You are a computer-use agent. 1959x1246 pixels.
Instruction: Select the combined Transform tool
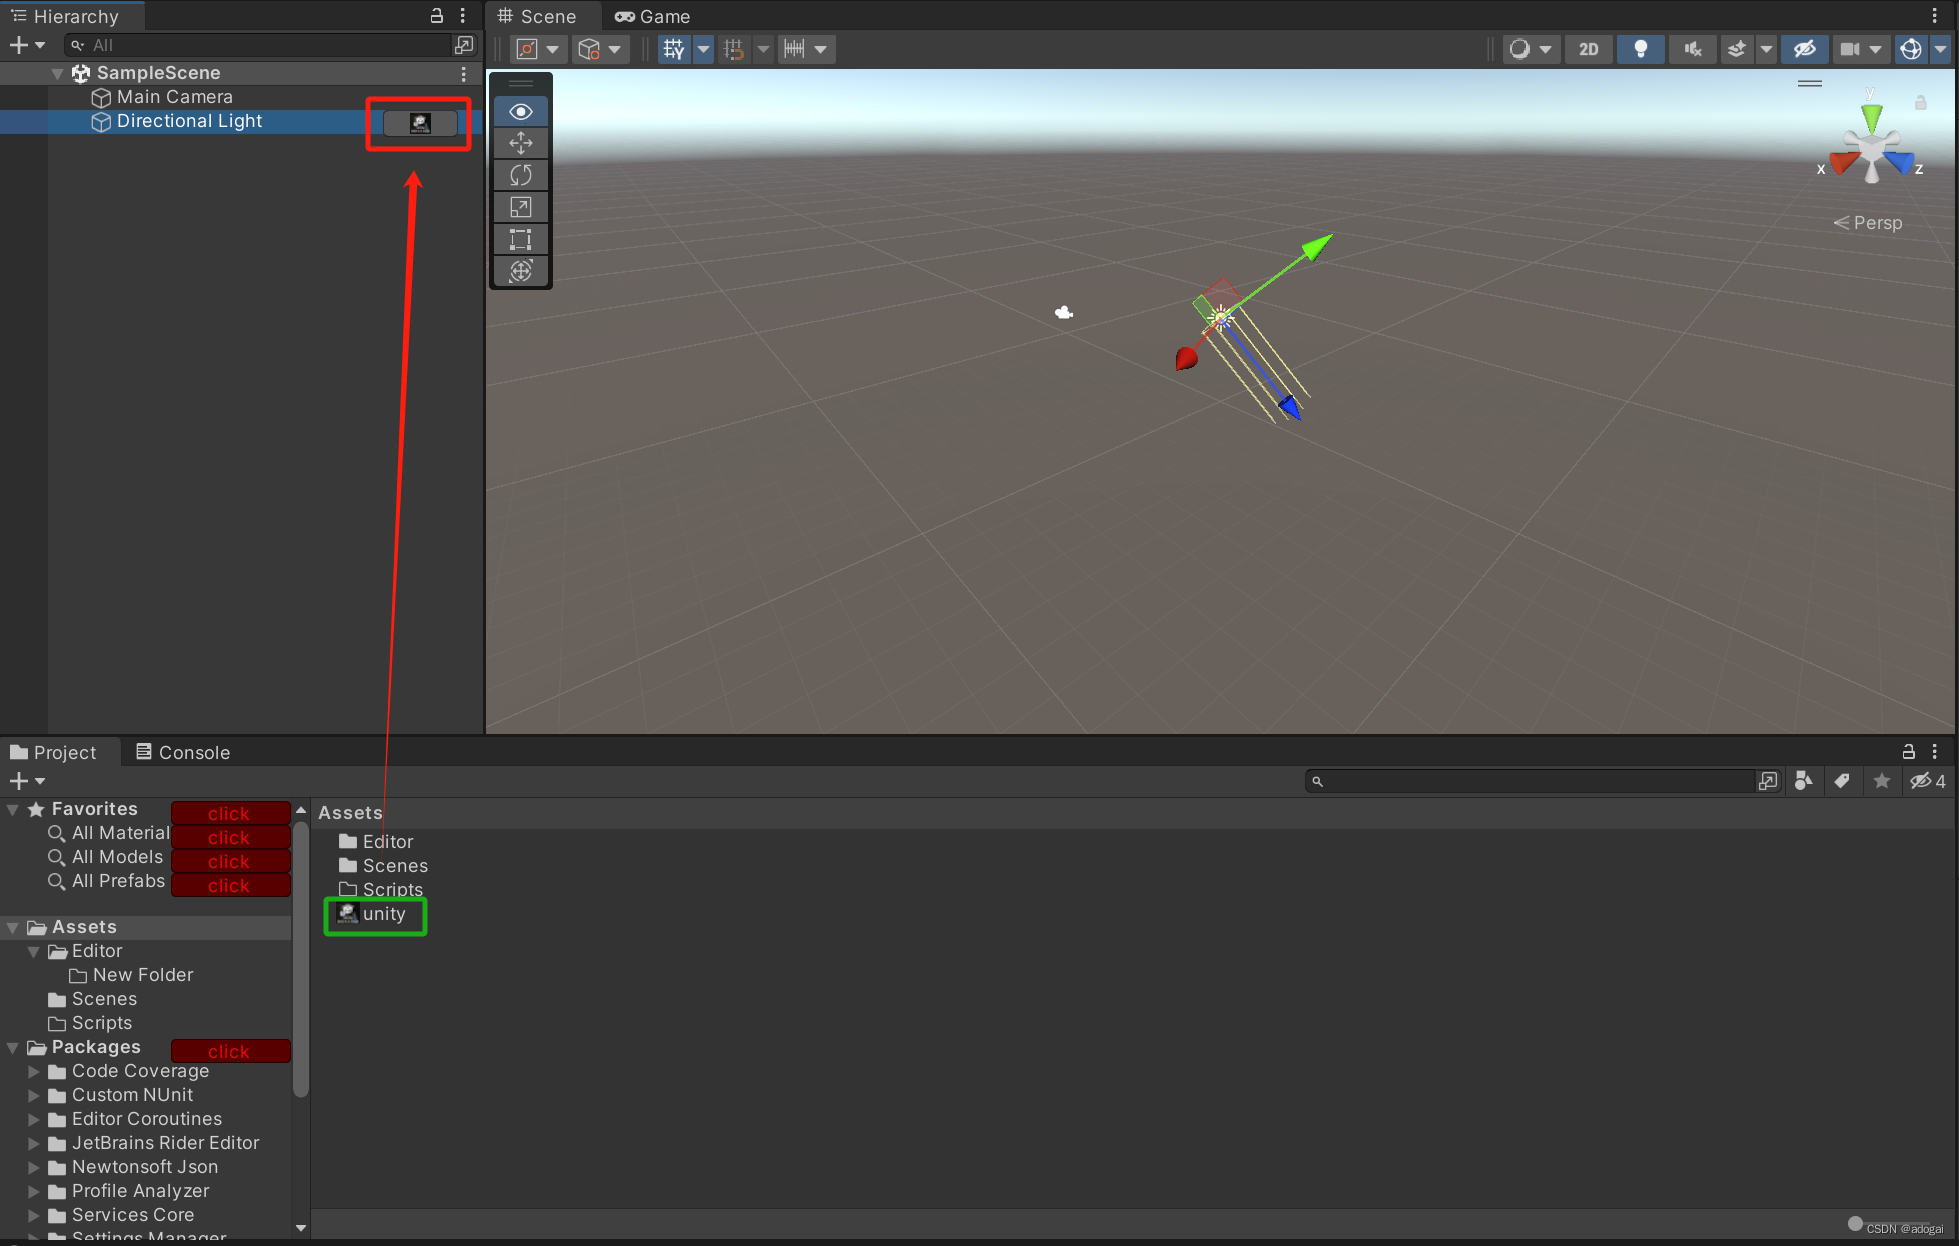click(x=520, y=271)
